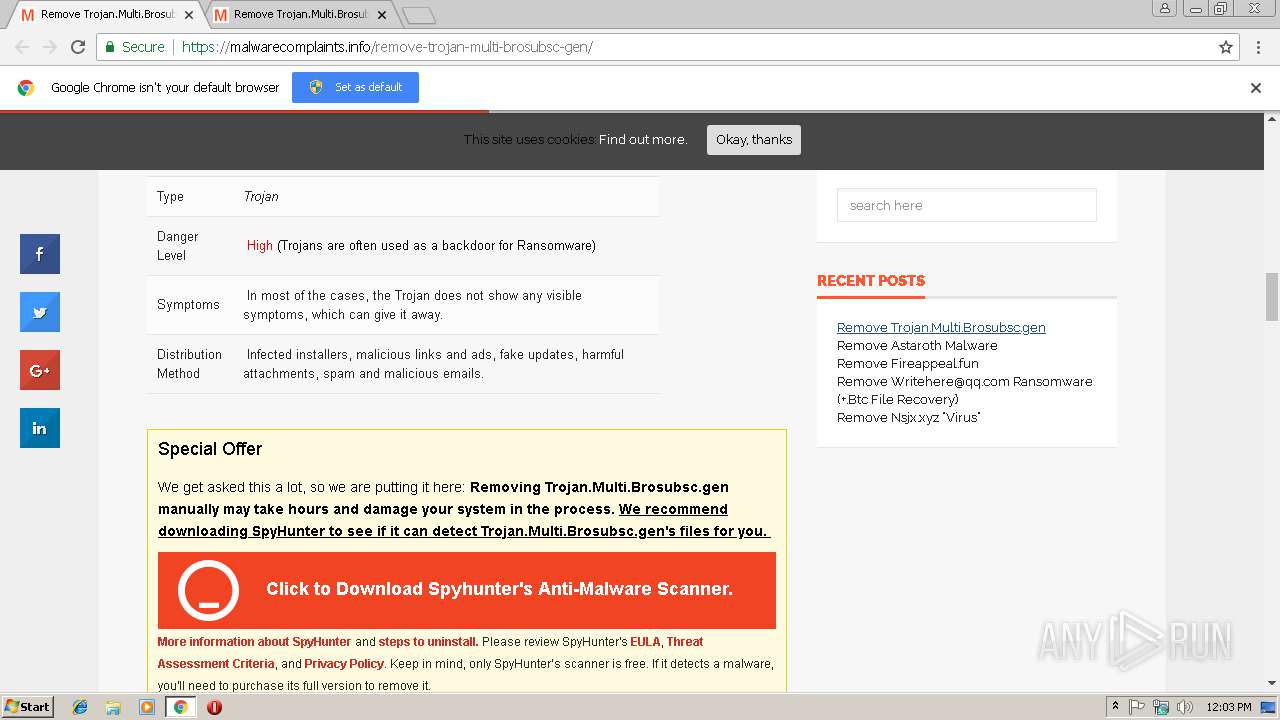The height and width of the screenshot is (720, 1280).
Task: Open Find out more cookies link
Action: coord(643,140)
